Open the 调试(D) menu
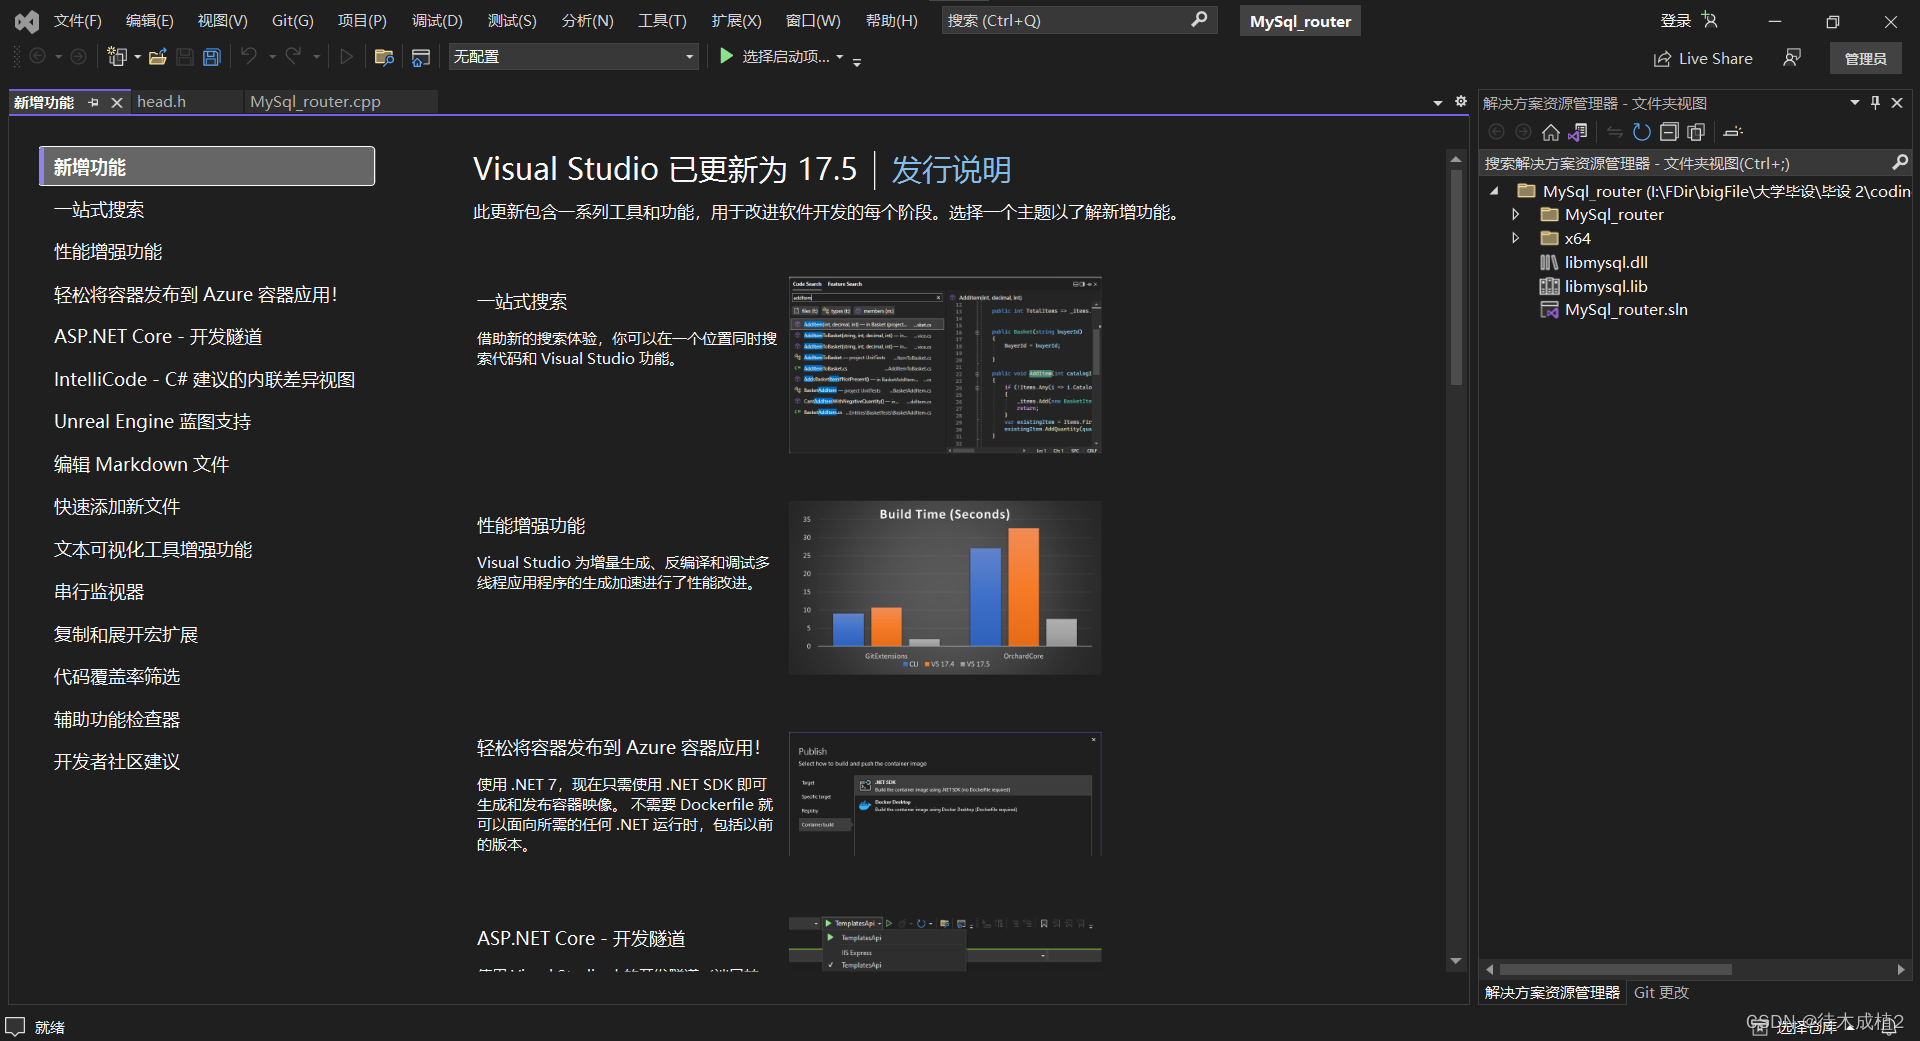This screenshot has height=1041, width=1920. [x=437, y=21]
